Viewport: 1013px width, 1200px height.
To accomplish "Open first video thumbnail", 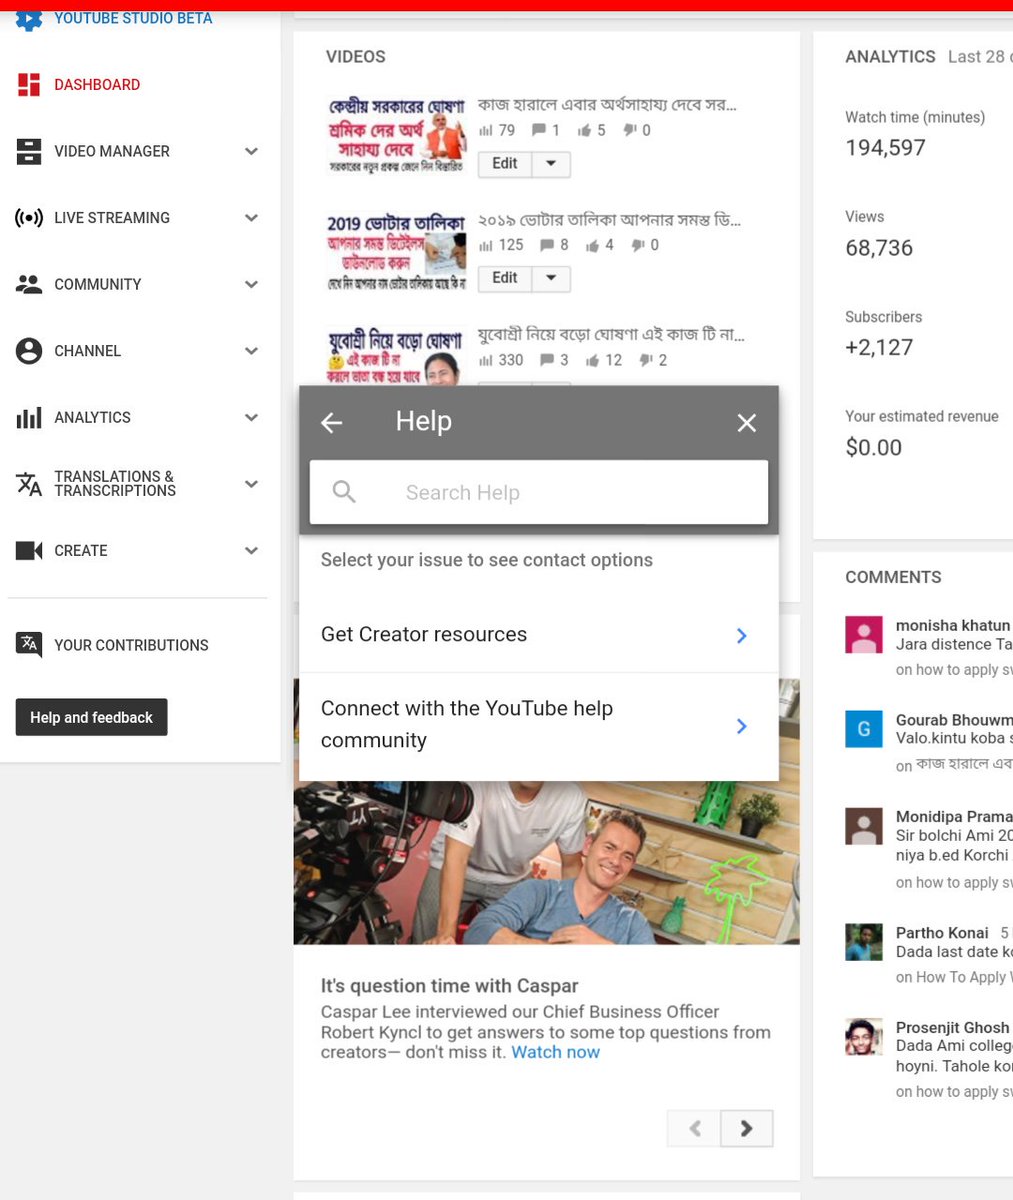I will click(397, 137).
